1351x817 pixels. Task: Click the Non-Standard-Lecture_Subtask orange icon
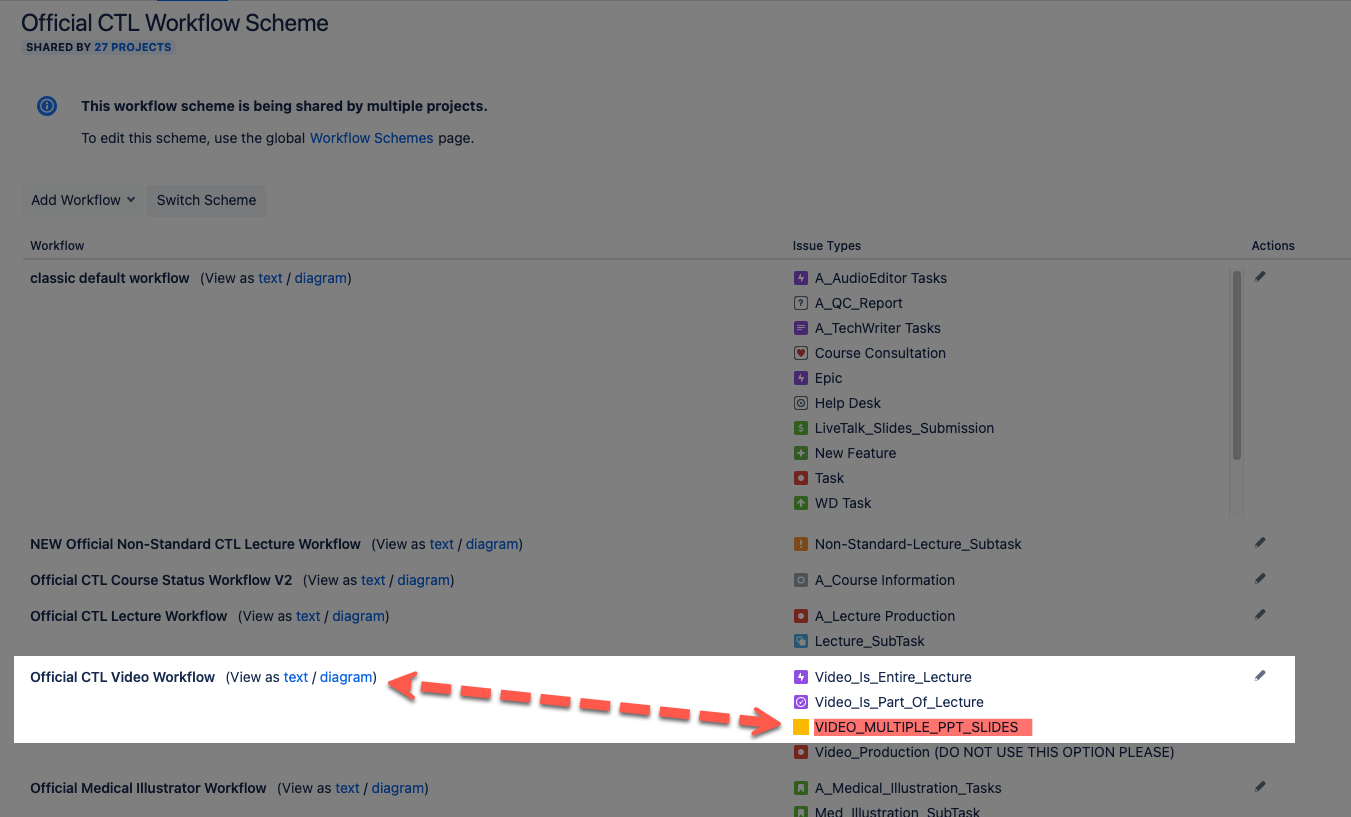point(800,544)
